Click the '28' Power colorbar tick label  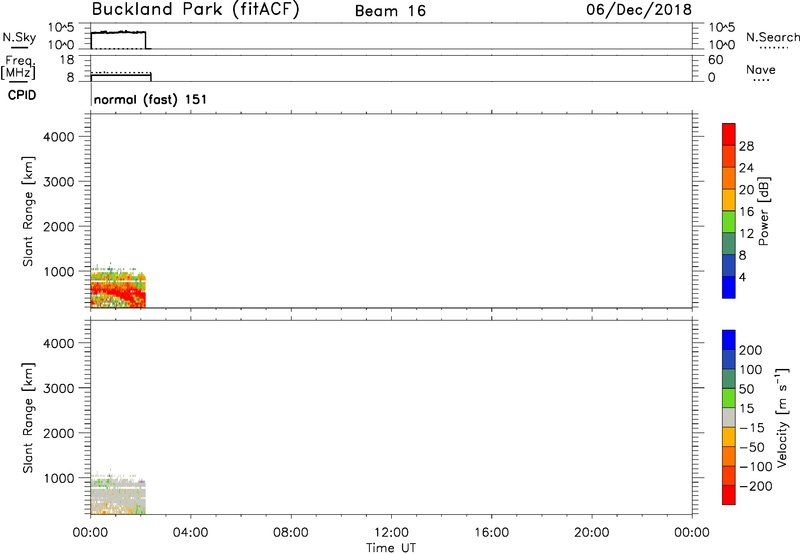pyautogui.click(x=746, y=146)
